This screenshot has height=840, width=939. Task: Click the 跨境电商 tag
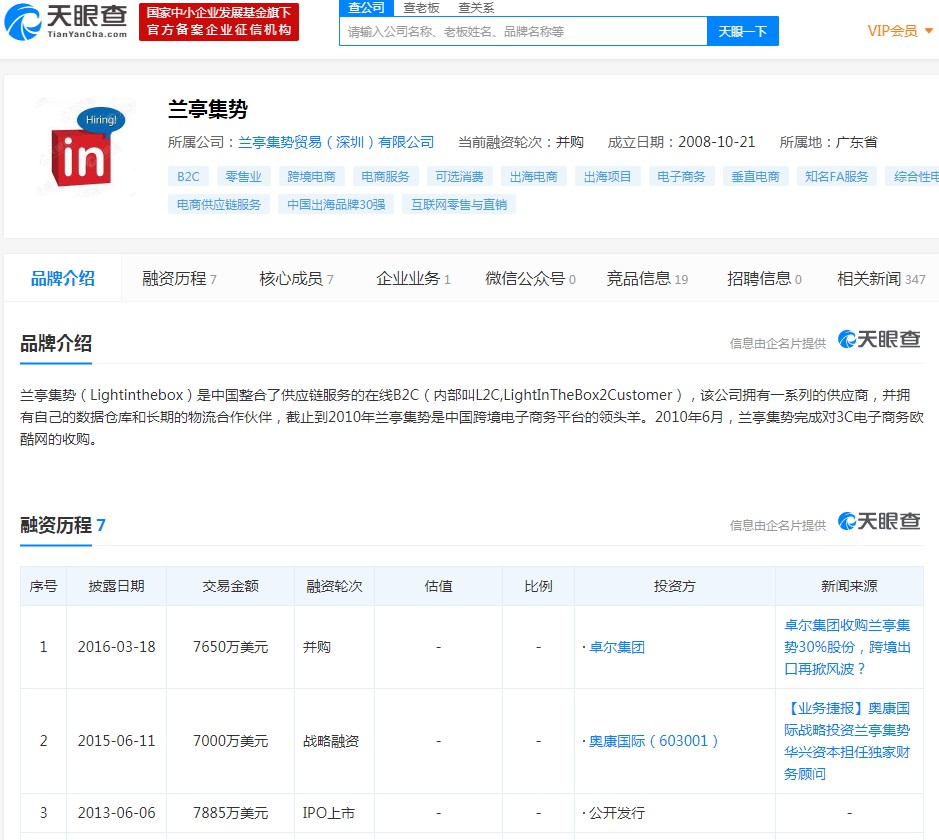(311, 177)
